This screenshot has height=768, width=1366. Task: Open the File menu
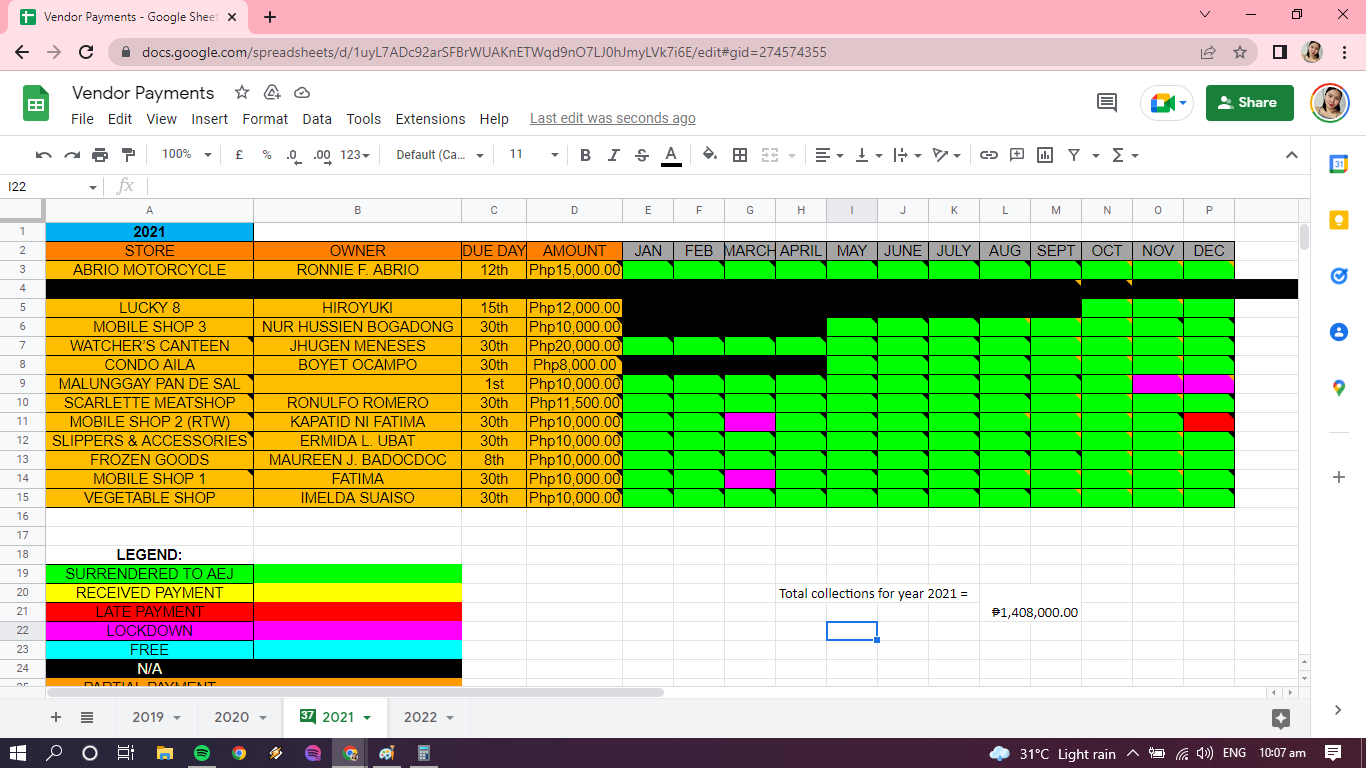[x=82, y=119]
